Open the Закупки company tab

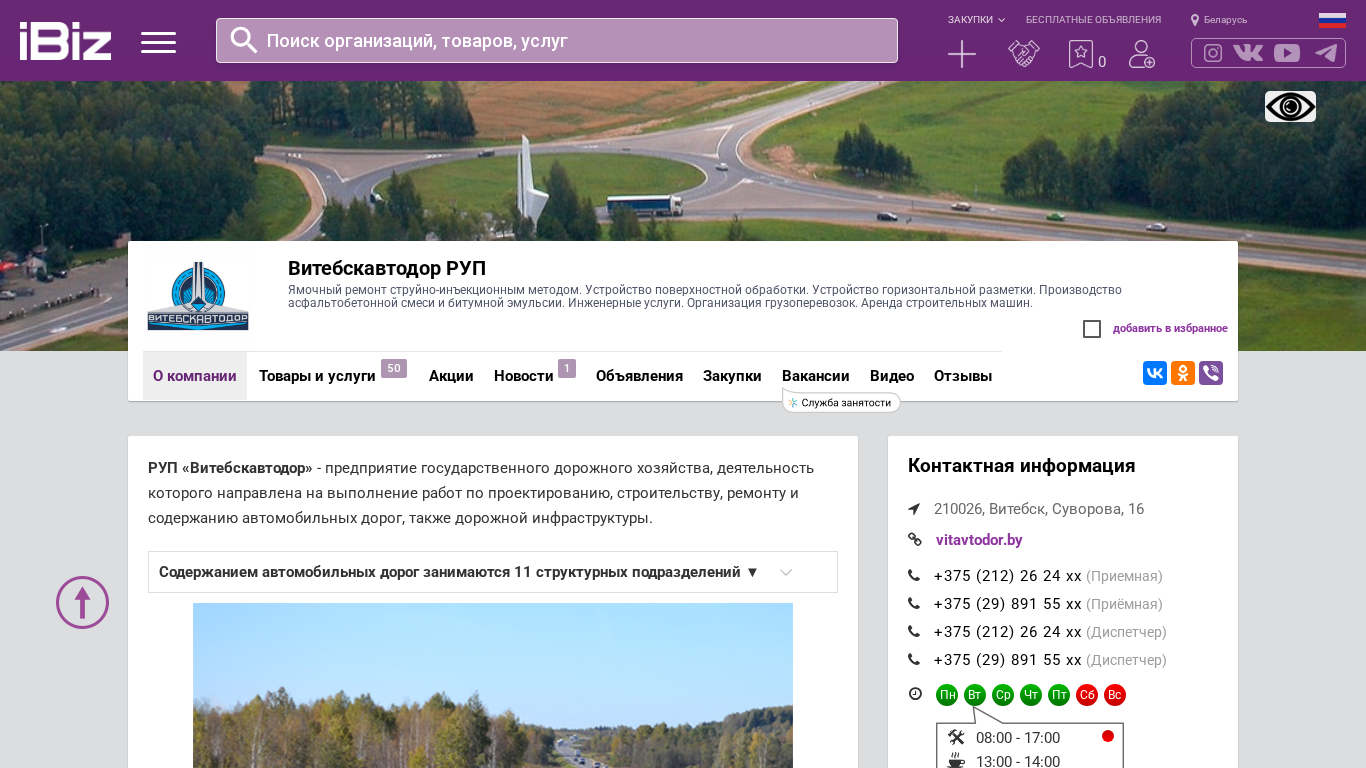732,376
